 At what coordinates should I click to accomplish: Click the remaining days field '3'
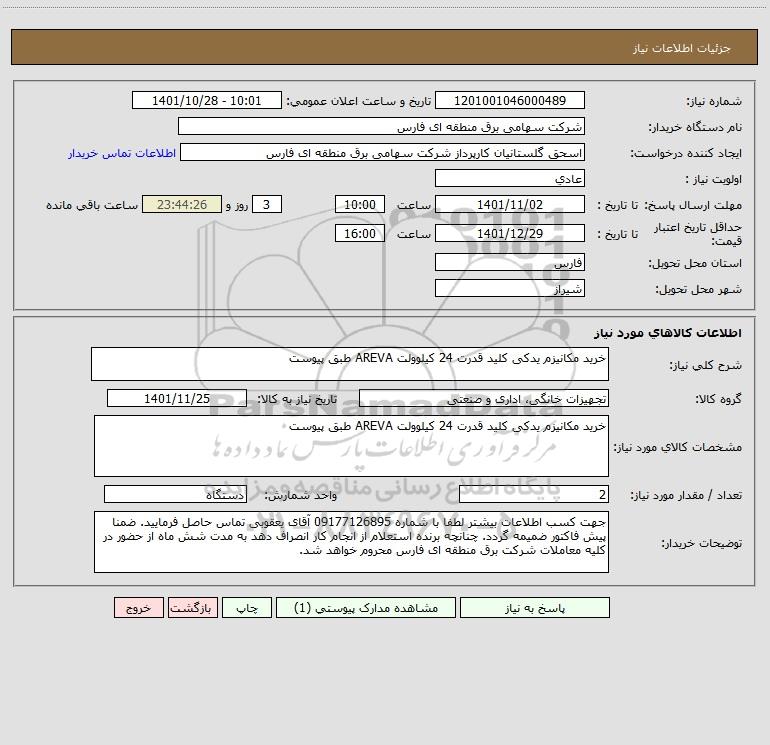point(267,204)
